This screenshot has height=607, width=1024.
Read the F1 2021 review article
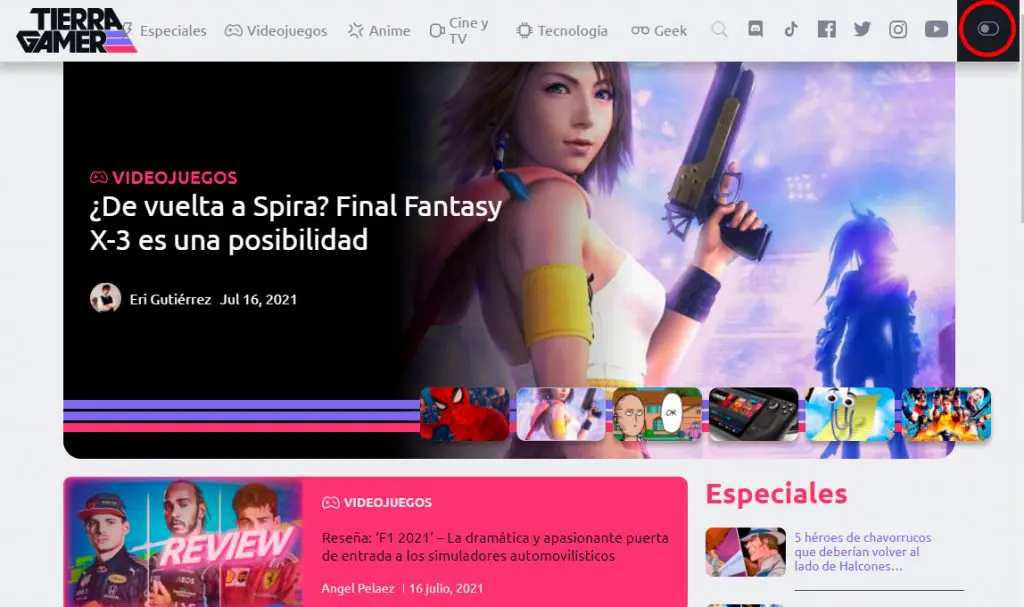[494, 546]
